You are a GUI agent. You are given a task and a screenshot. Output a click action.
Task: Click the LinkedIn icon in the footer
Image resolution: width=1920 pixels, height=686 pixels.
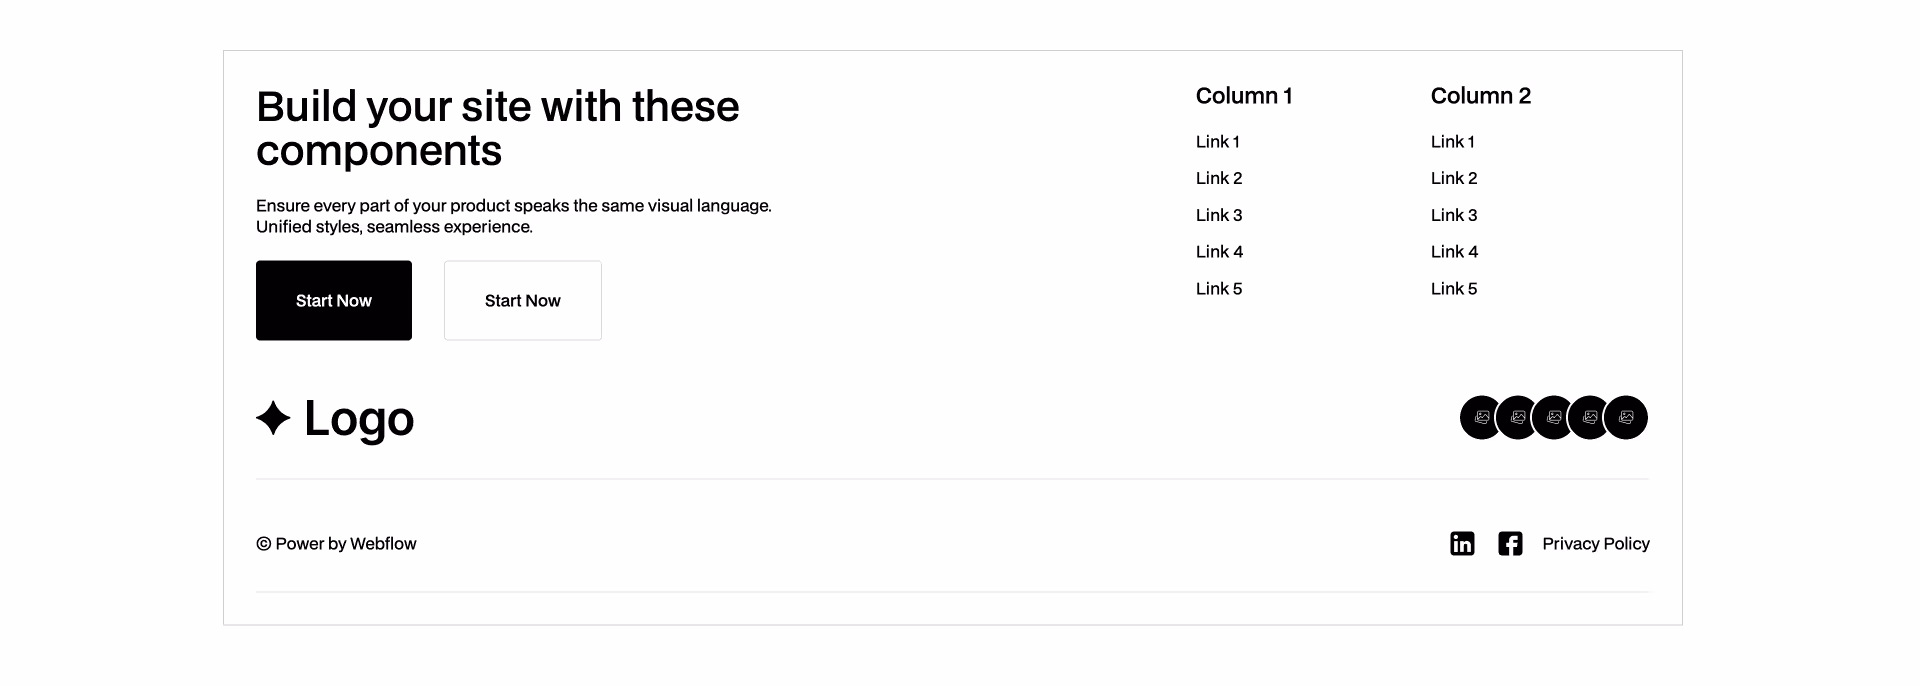pyautogui.click(x=1462, y=543)
